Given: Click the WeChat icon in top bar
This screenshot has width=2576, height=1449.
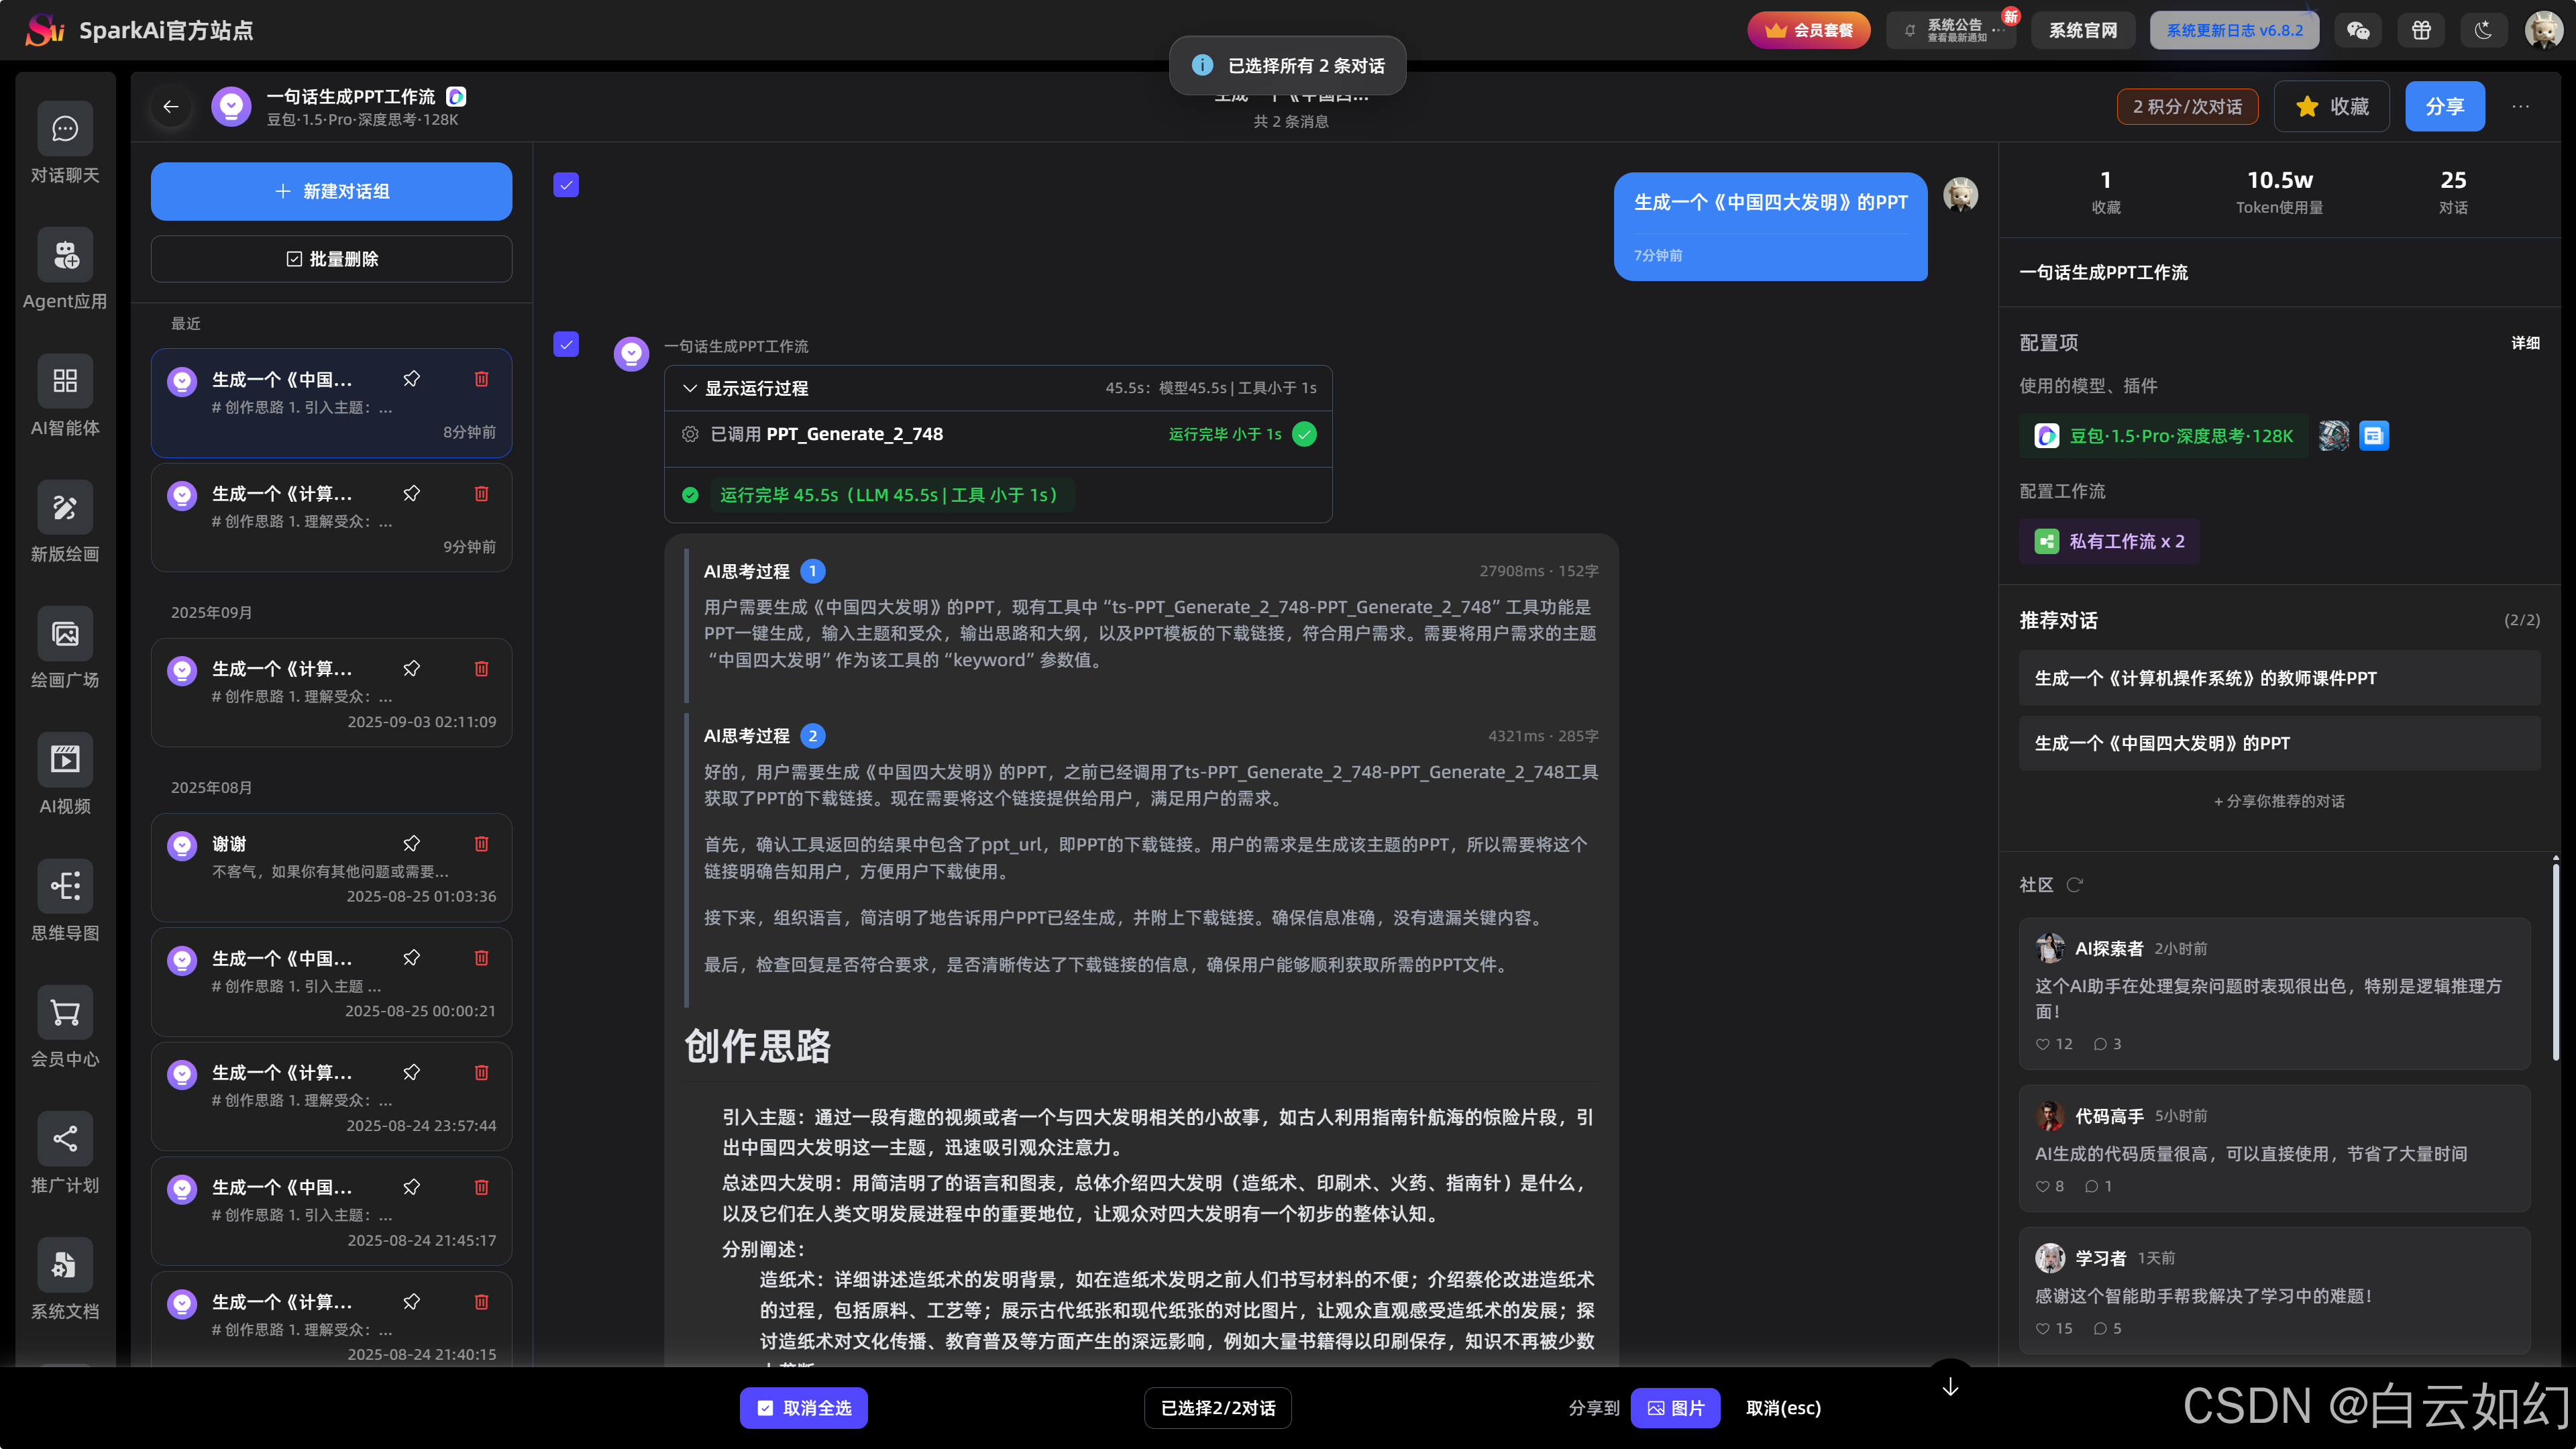Looking at the screenshot, I should pyautogui.click(x=2358, y=30).
